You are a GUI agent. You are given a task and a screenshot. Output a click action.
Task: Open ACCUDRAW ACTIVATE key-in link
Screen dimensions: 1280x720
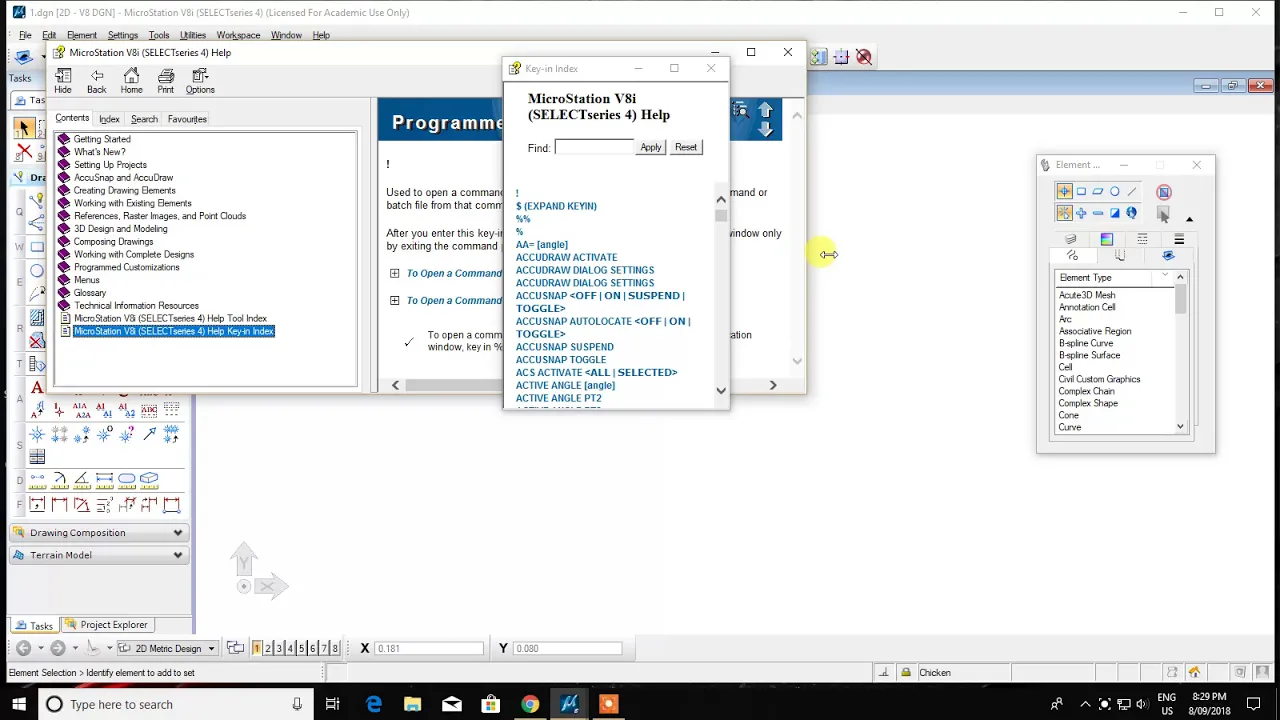click(x=567, y=257)
